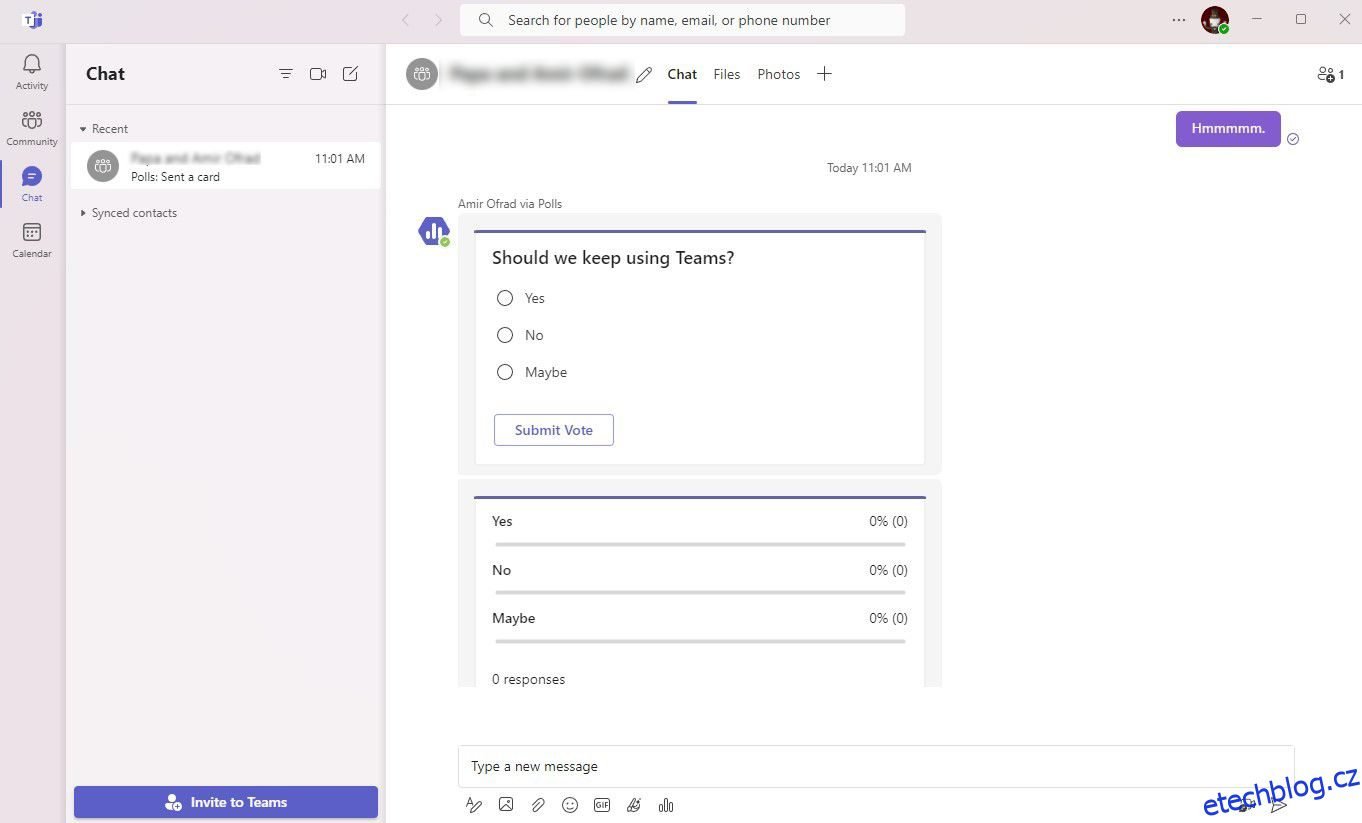Screen dimensions: 1362x823
Task: Select the No poll option
Action: pyautogui.click(x=505, y=335)
